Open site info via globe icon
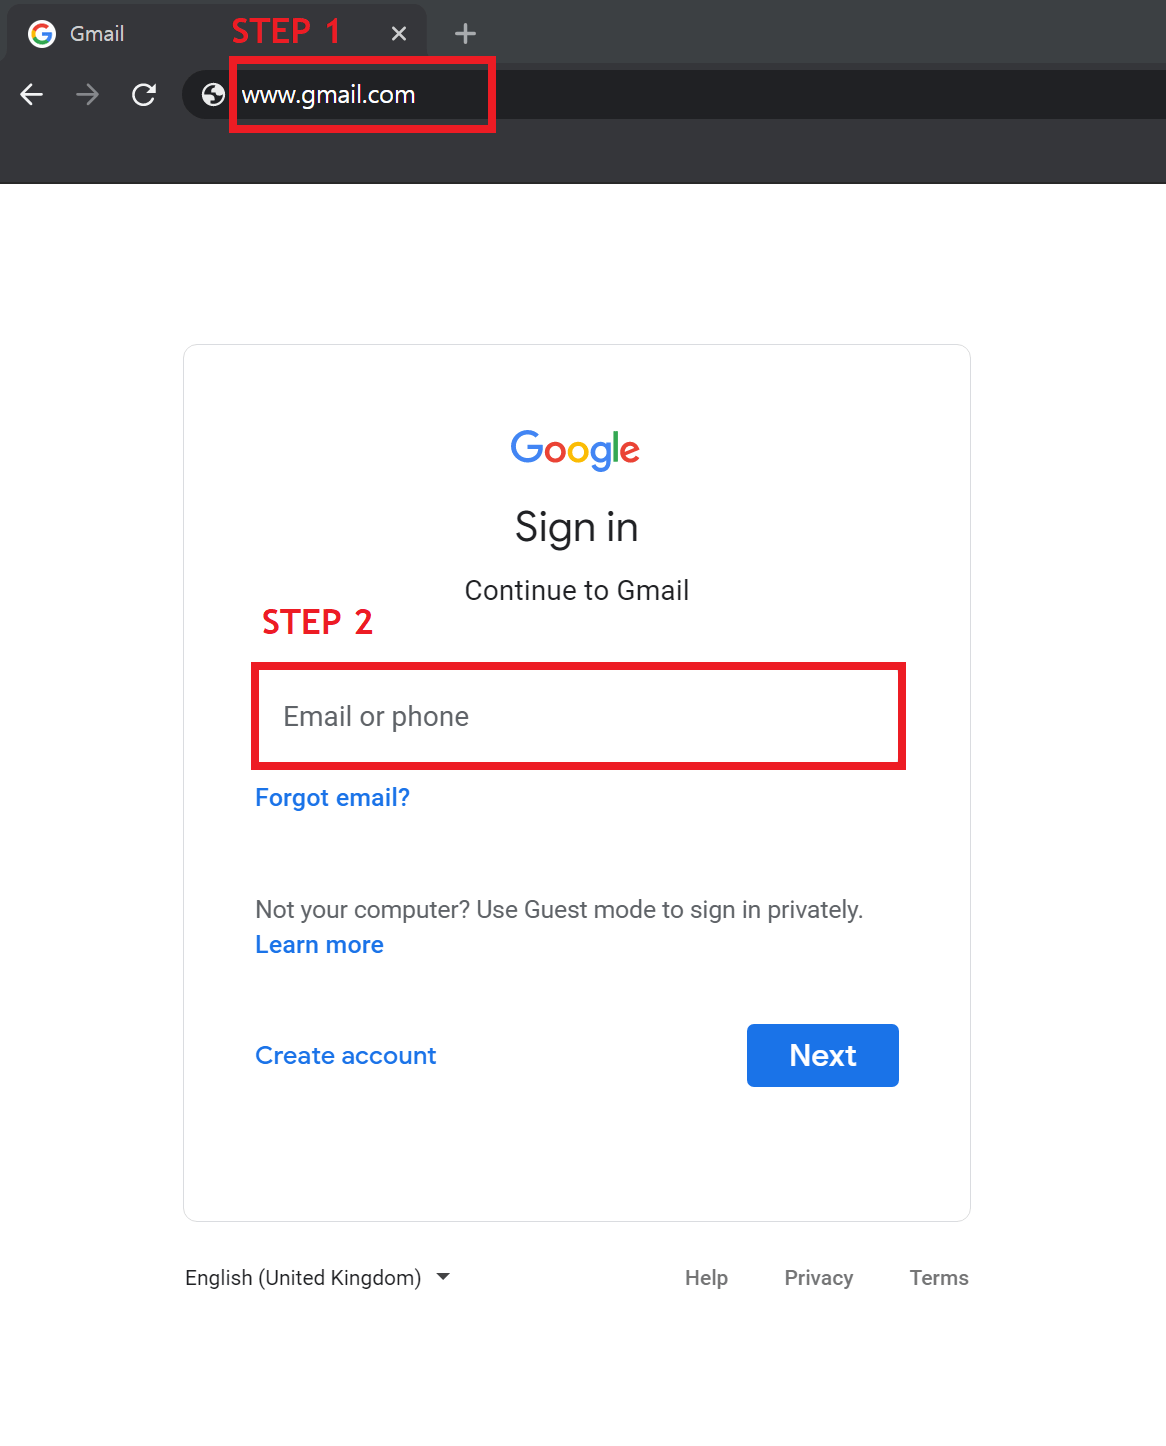The image size is (1166, 1446). point(213,95)
